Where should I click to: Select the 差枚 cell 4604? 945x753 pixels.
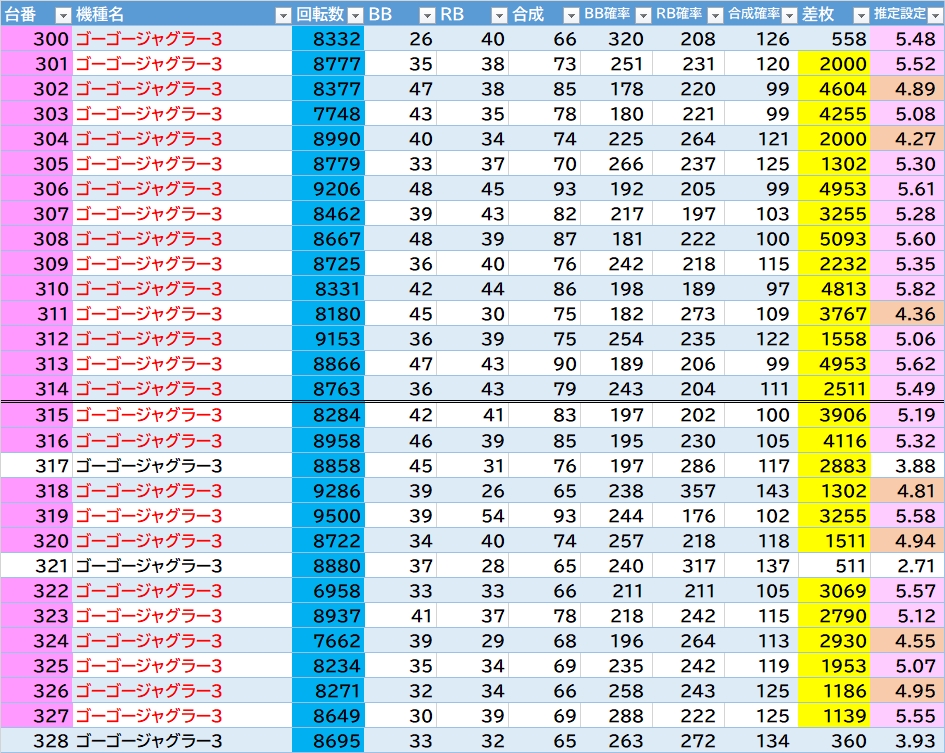[x=834, y=89]
